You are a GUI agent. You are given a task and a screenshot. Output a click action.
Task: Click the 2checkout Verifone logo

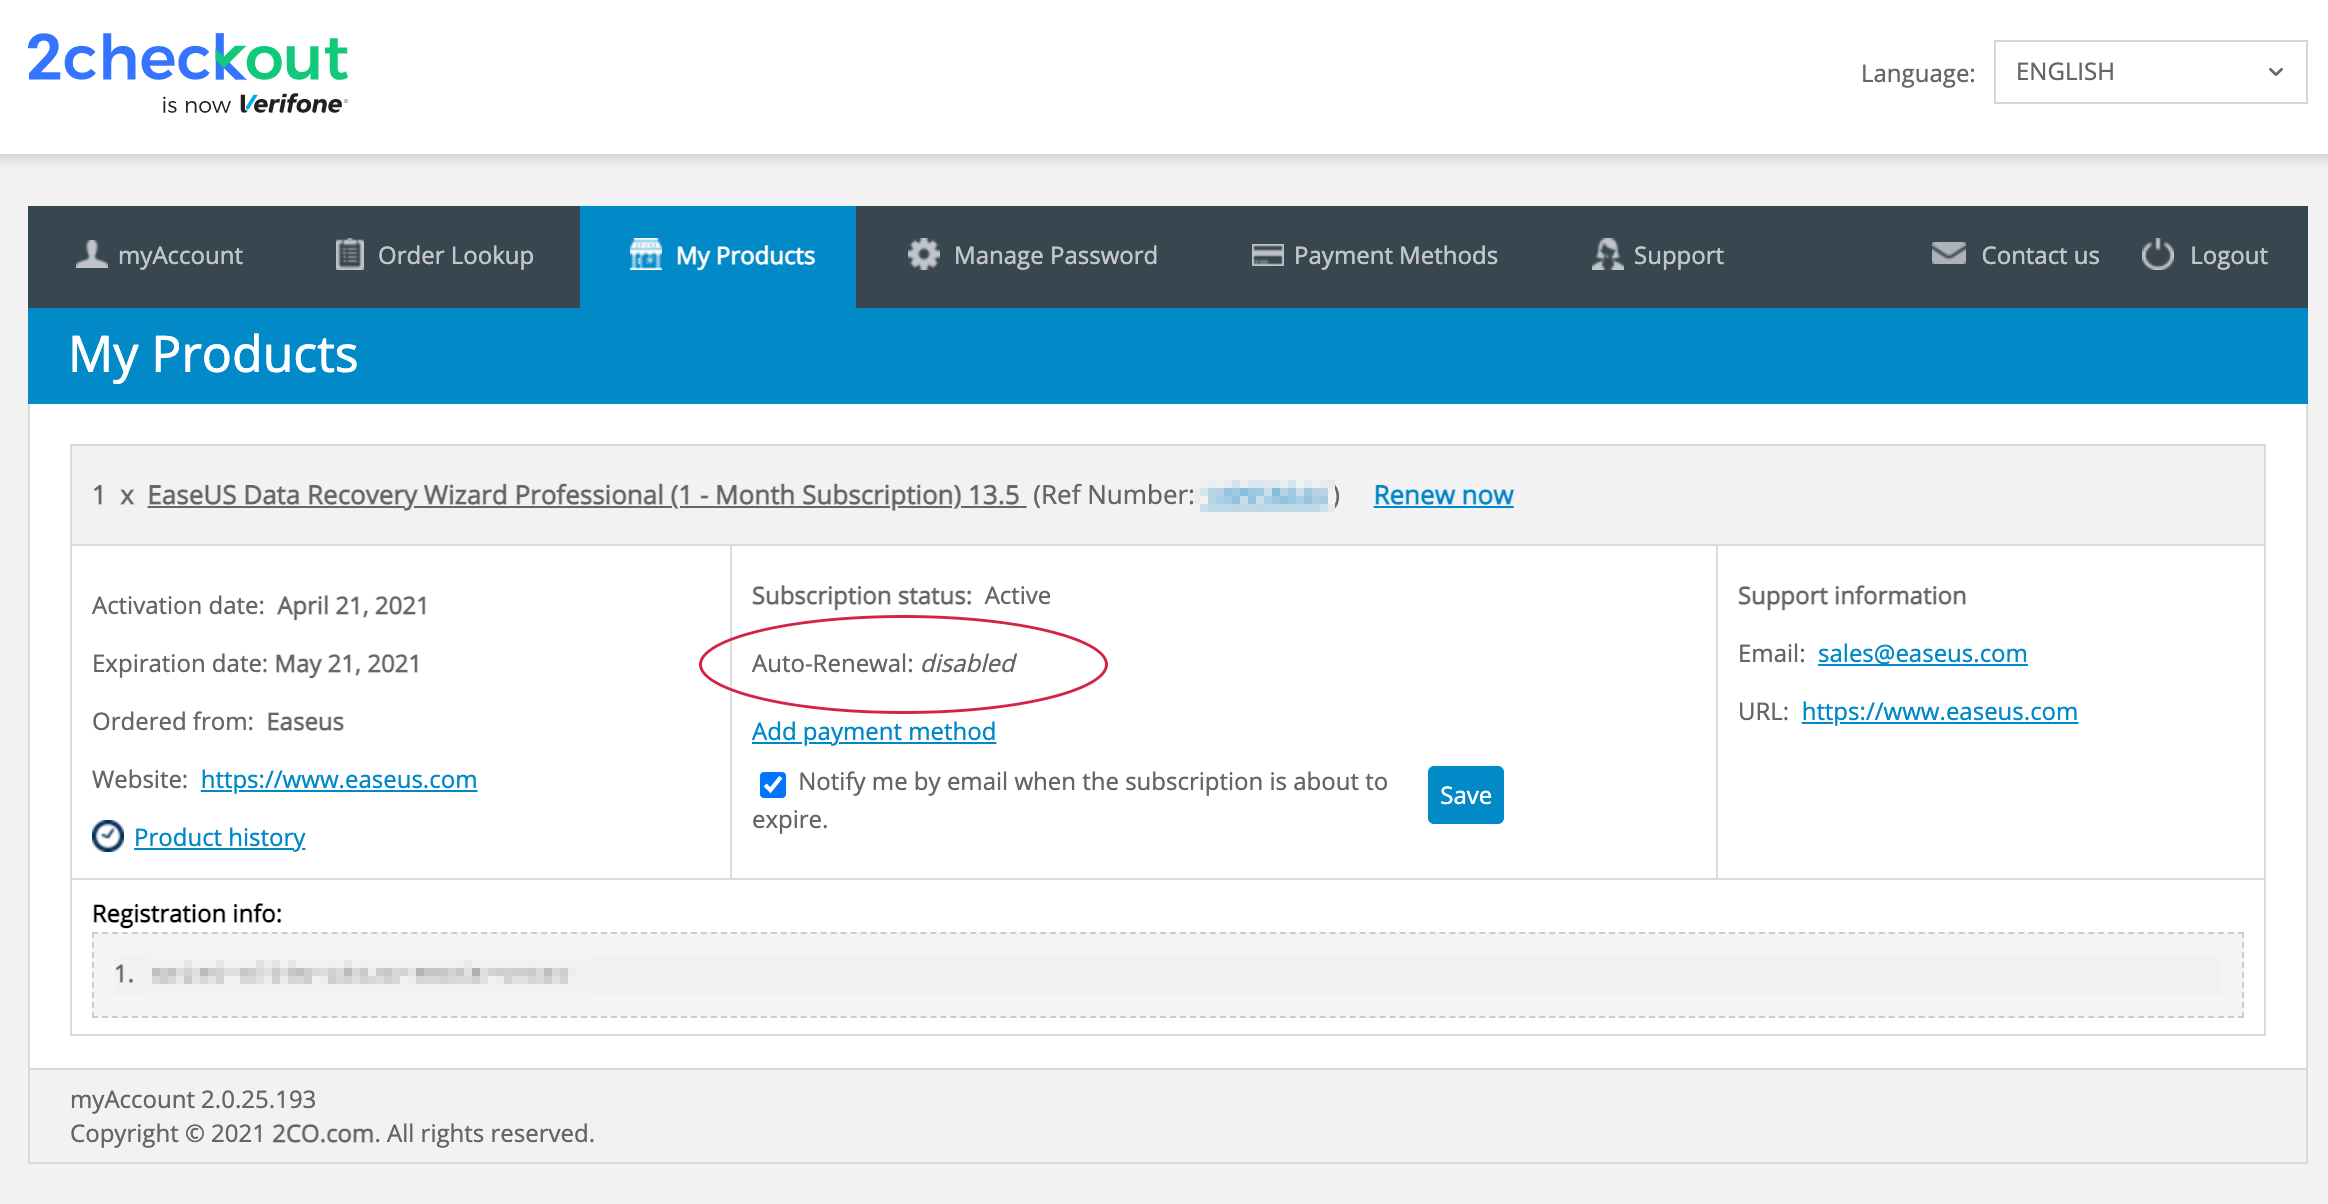[188, 73]
